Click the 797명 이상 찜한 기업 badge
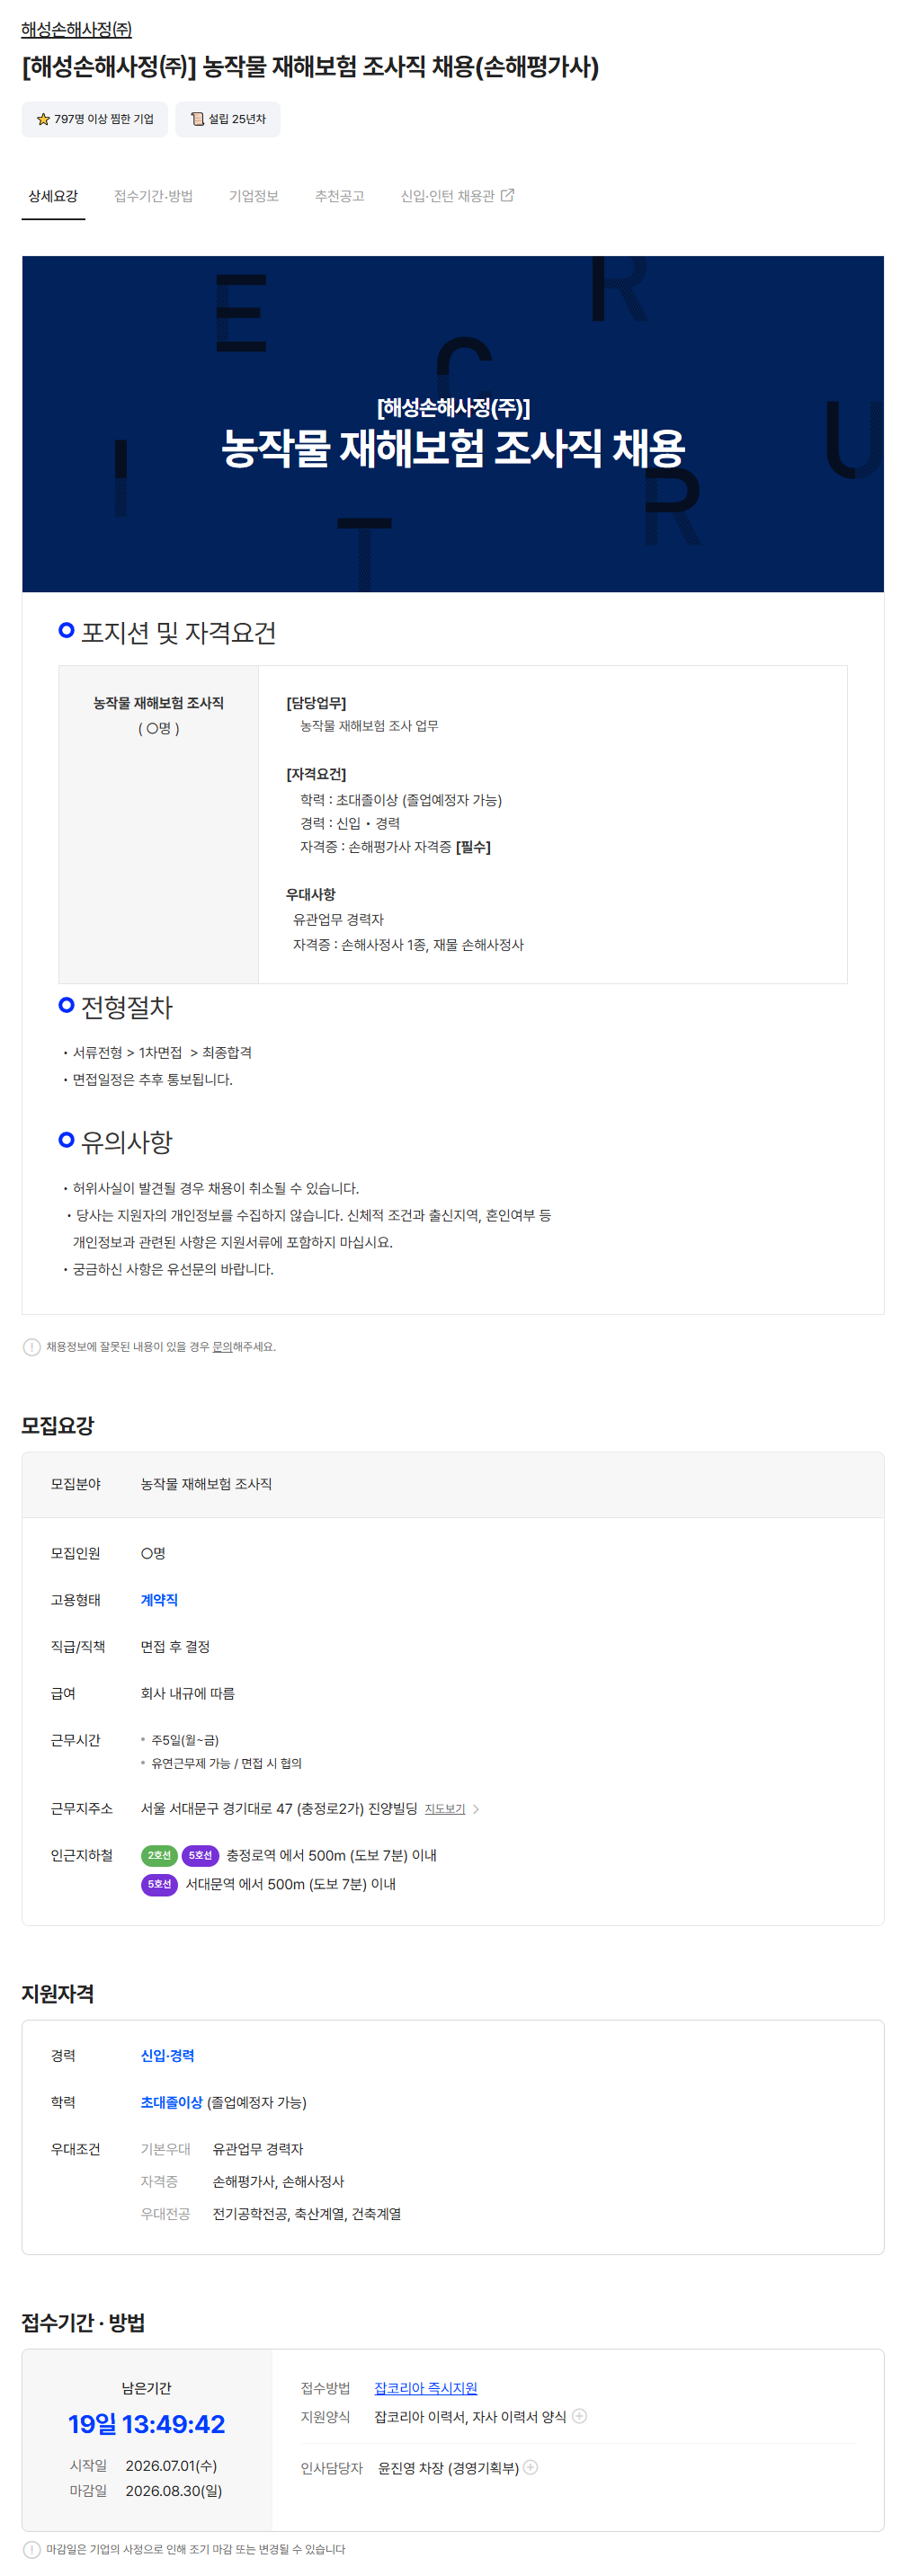Image resolution: width=910 pixels, height=2576 pixels. pos(95,119)
